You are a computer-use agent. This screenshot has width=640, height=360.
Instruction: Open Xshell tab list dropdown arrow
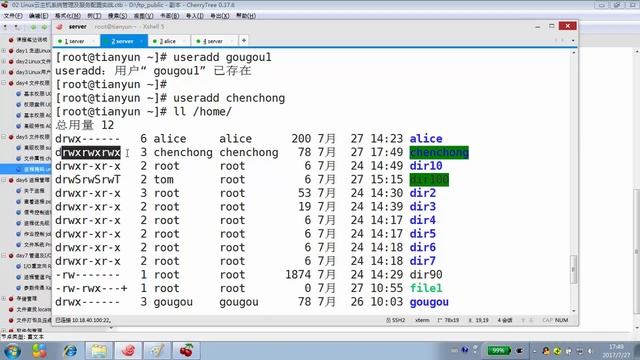pos(573,41)
